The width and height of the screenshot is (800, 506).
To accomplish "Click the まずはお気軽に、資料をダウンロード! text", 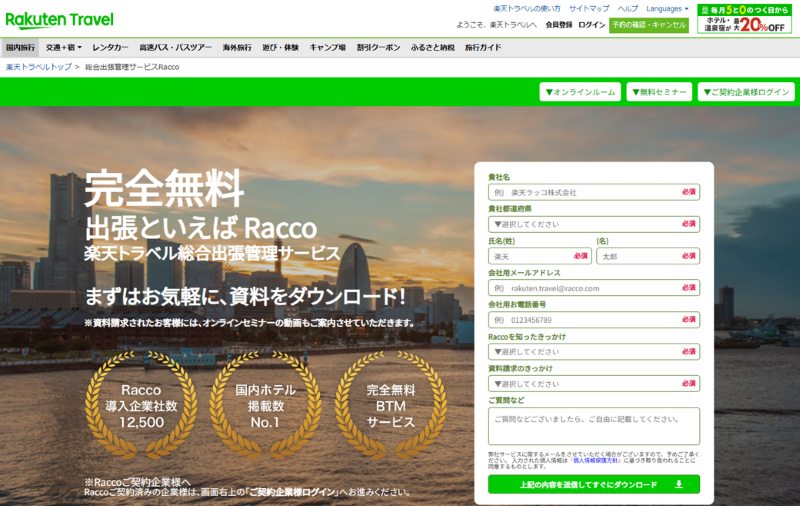I will tap(245, 296).
